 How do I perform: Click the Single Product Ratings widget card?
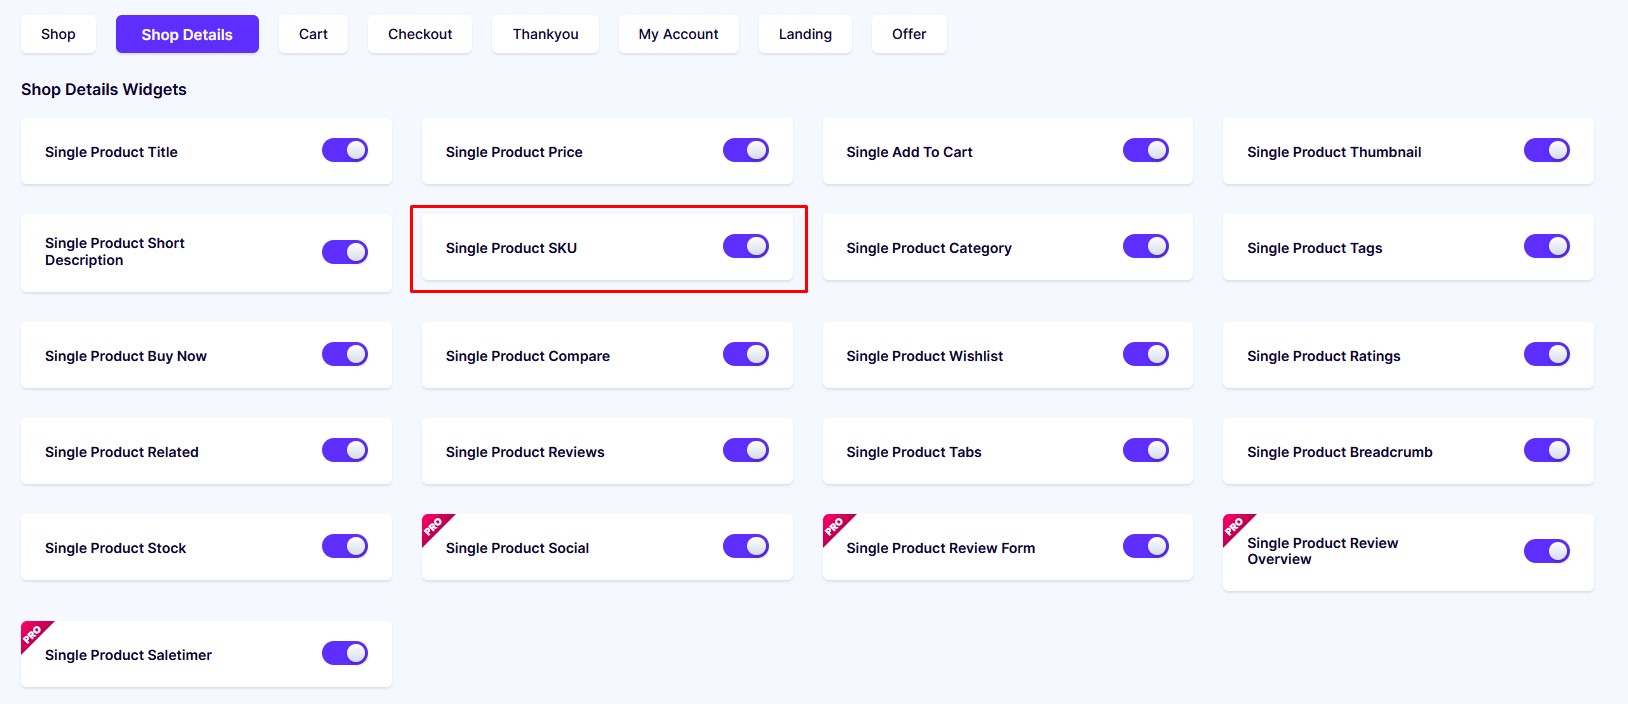tap(1408, 355)
